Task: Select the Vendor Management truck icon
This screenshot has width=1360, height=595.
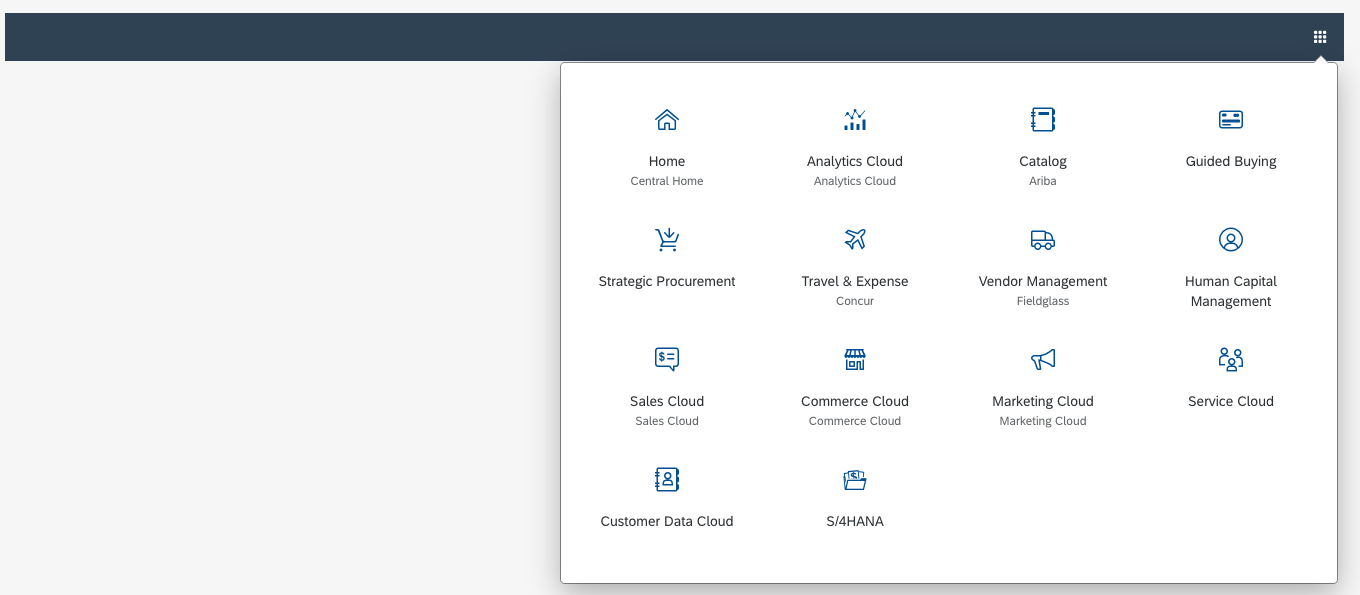Action: click(x=1043, y=240)
